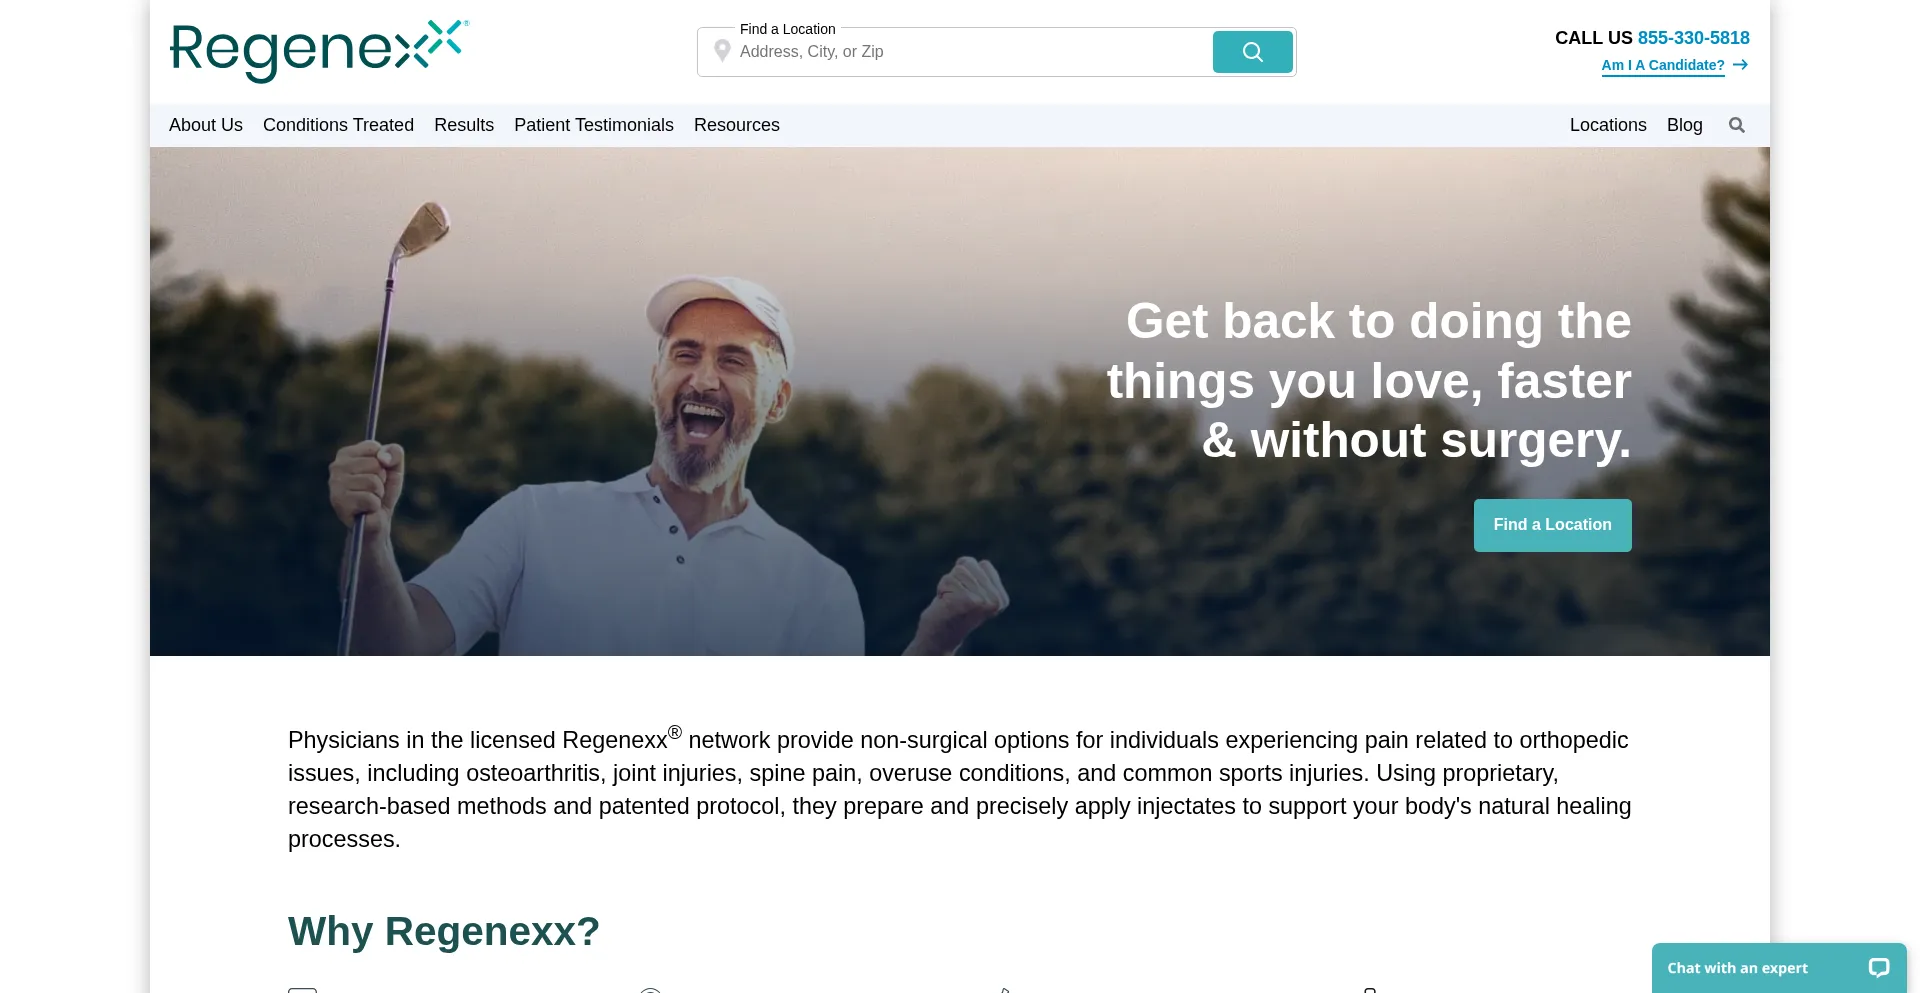Open site search magnifier in navigation bar
This screenshot has height=993, width=1920.
[1737, 125]
